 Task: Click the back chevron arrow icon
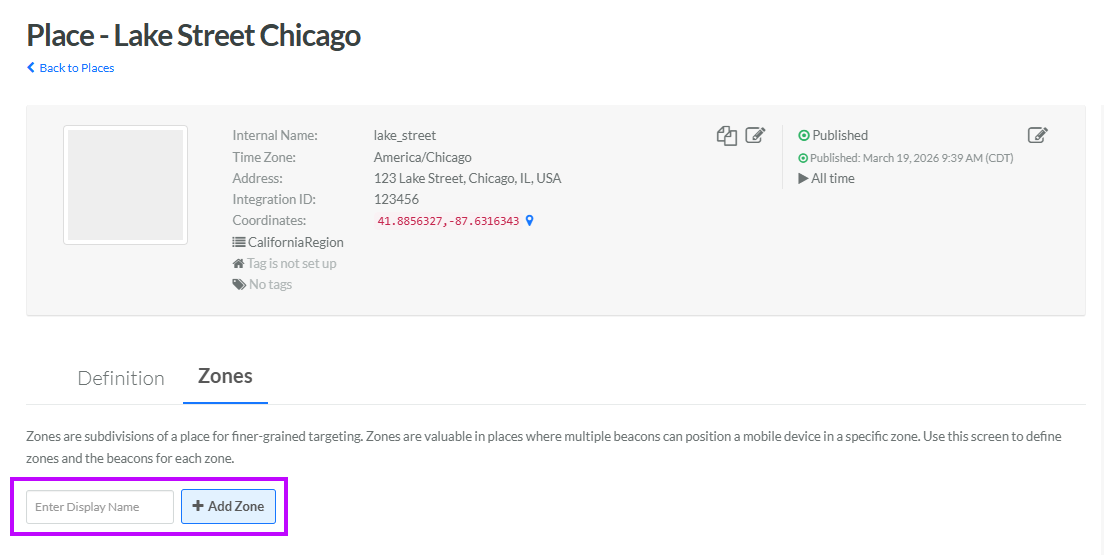(x=31, y=68)
